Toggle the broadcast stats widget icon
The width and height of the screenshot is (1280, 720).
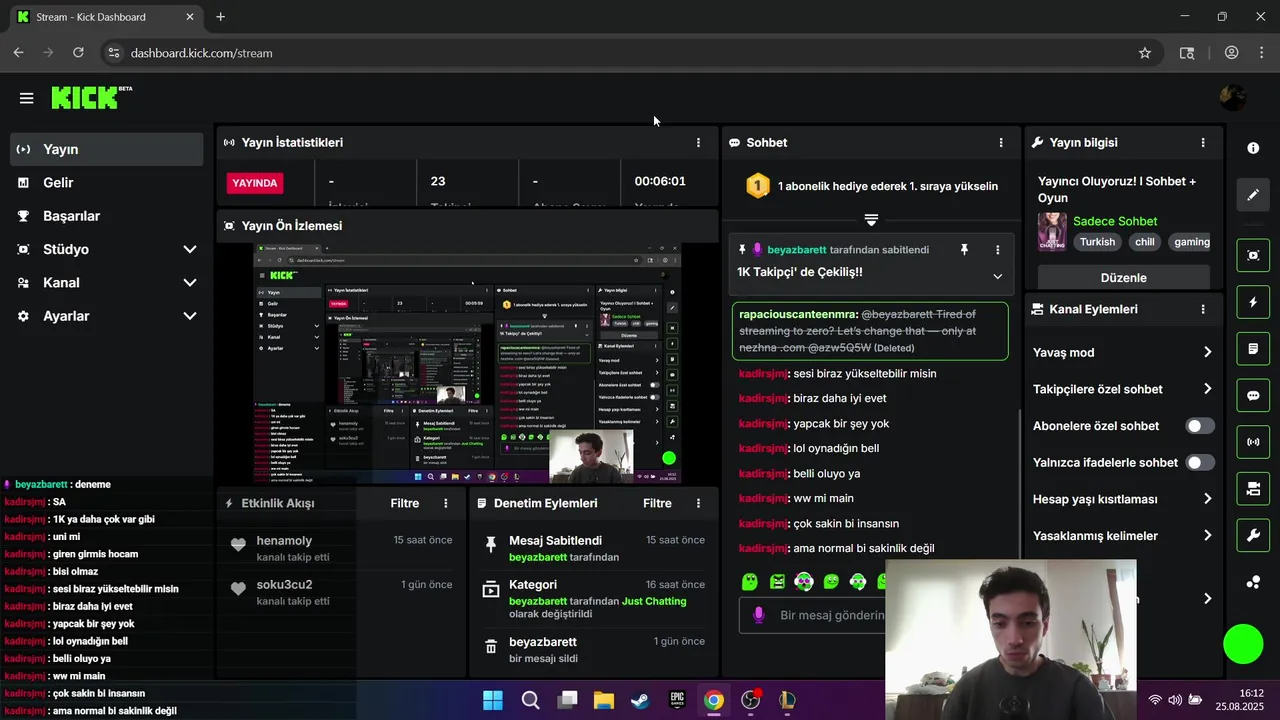(x=1253, y=442)
